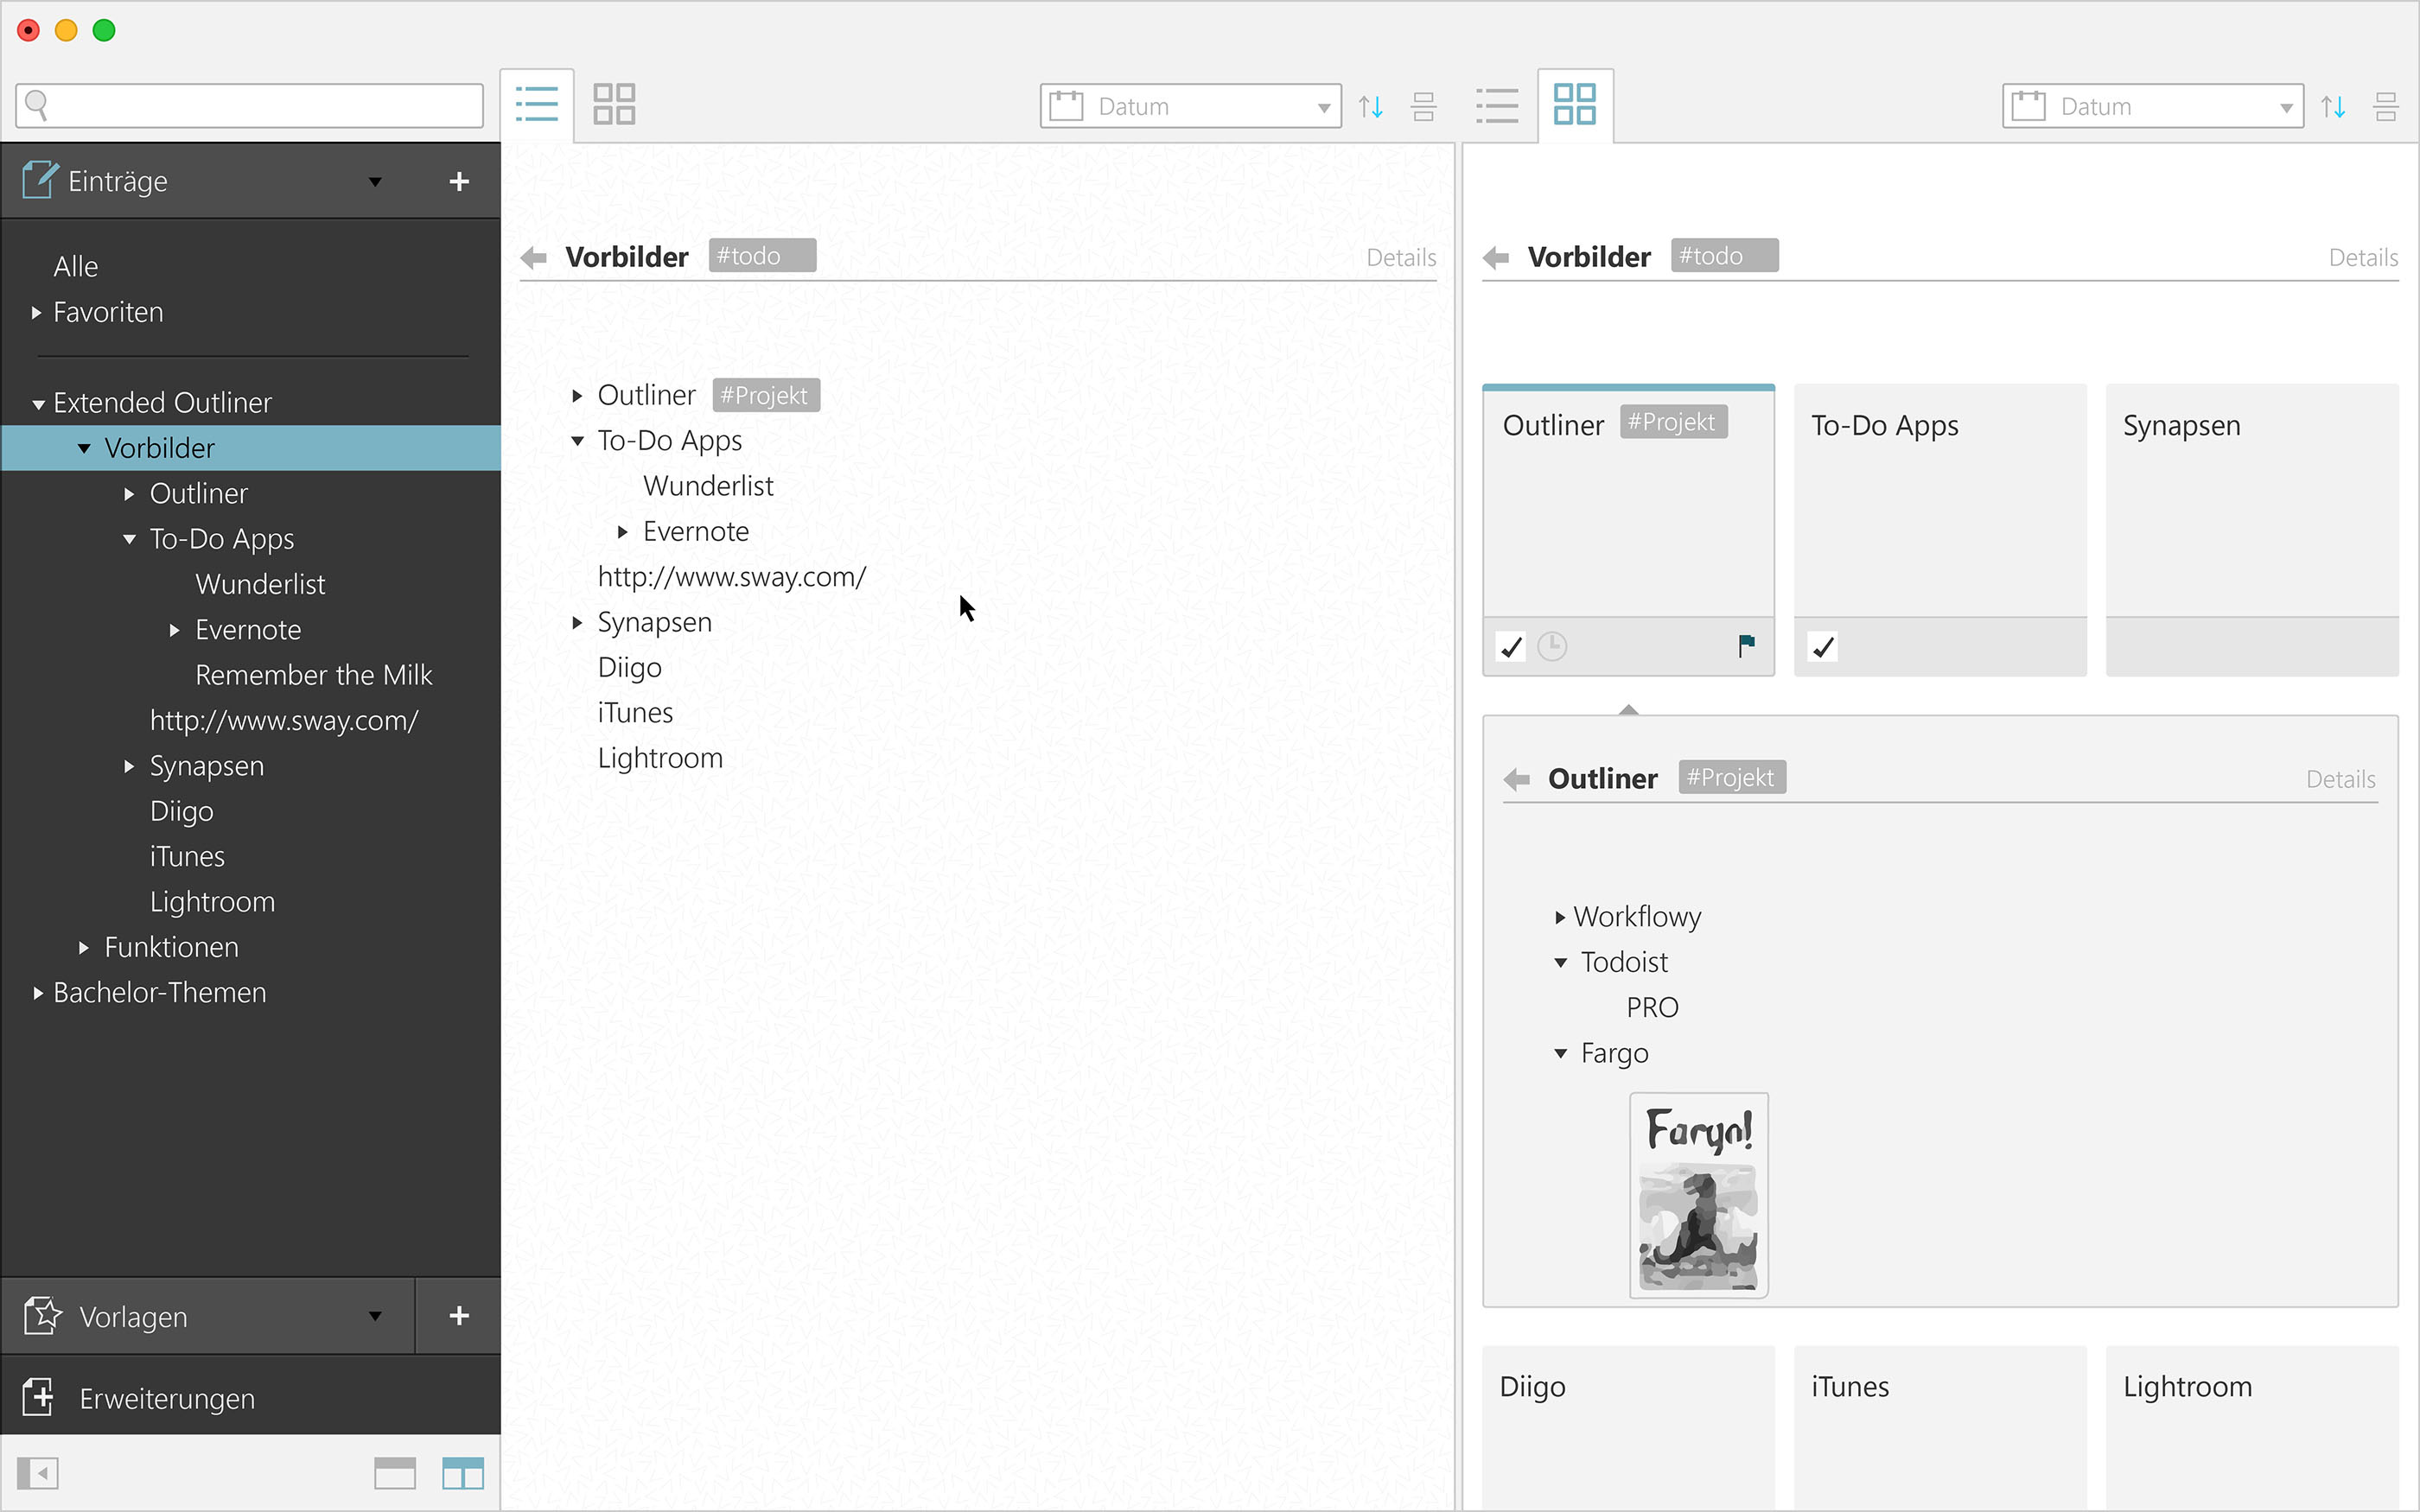Collapse Todoist in Outliner panel
The width and height of the screenshot is (2420, 1512).
point(1561,963)
